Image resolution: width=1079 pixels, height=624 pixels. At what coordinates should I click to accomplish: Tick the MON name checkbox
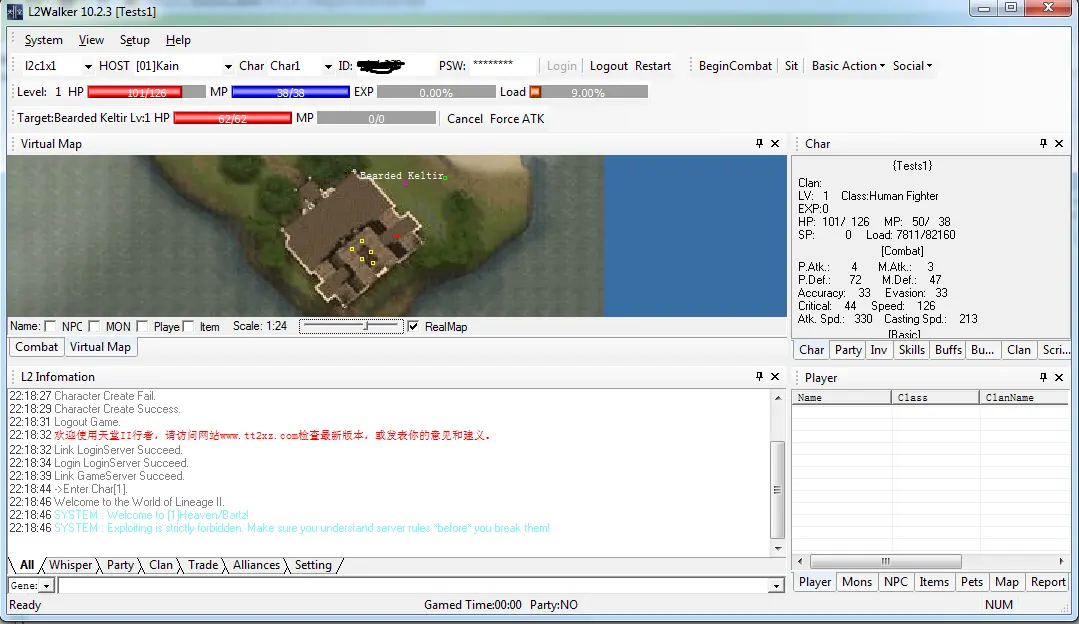pos(94,327)
